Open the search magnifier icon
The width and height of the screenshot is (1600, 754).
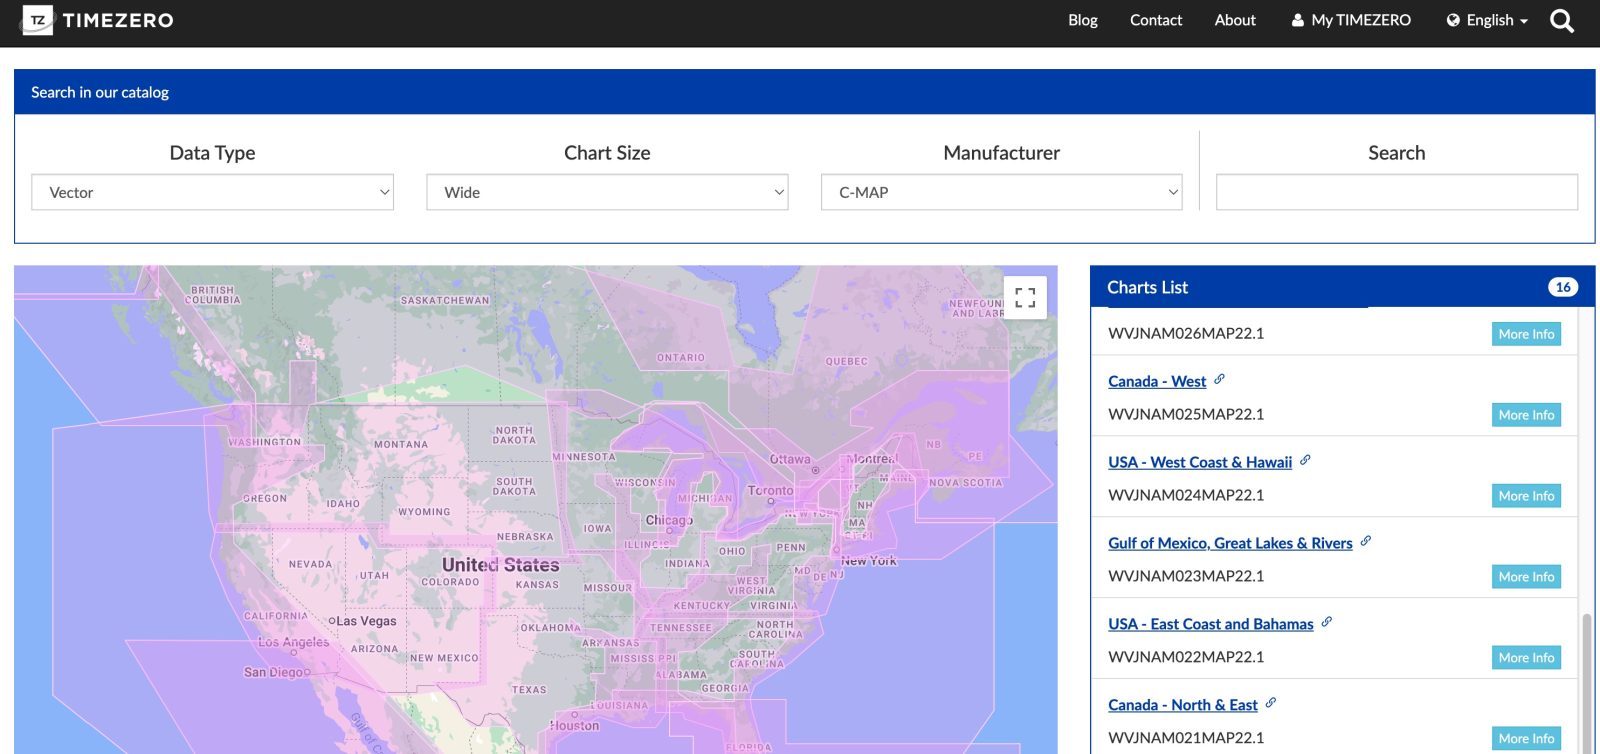(1561, 20)
